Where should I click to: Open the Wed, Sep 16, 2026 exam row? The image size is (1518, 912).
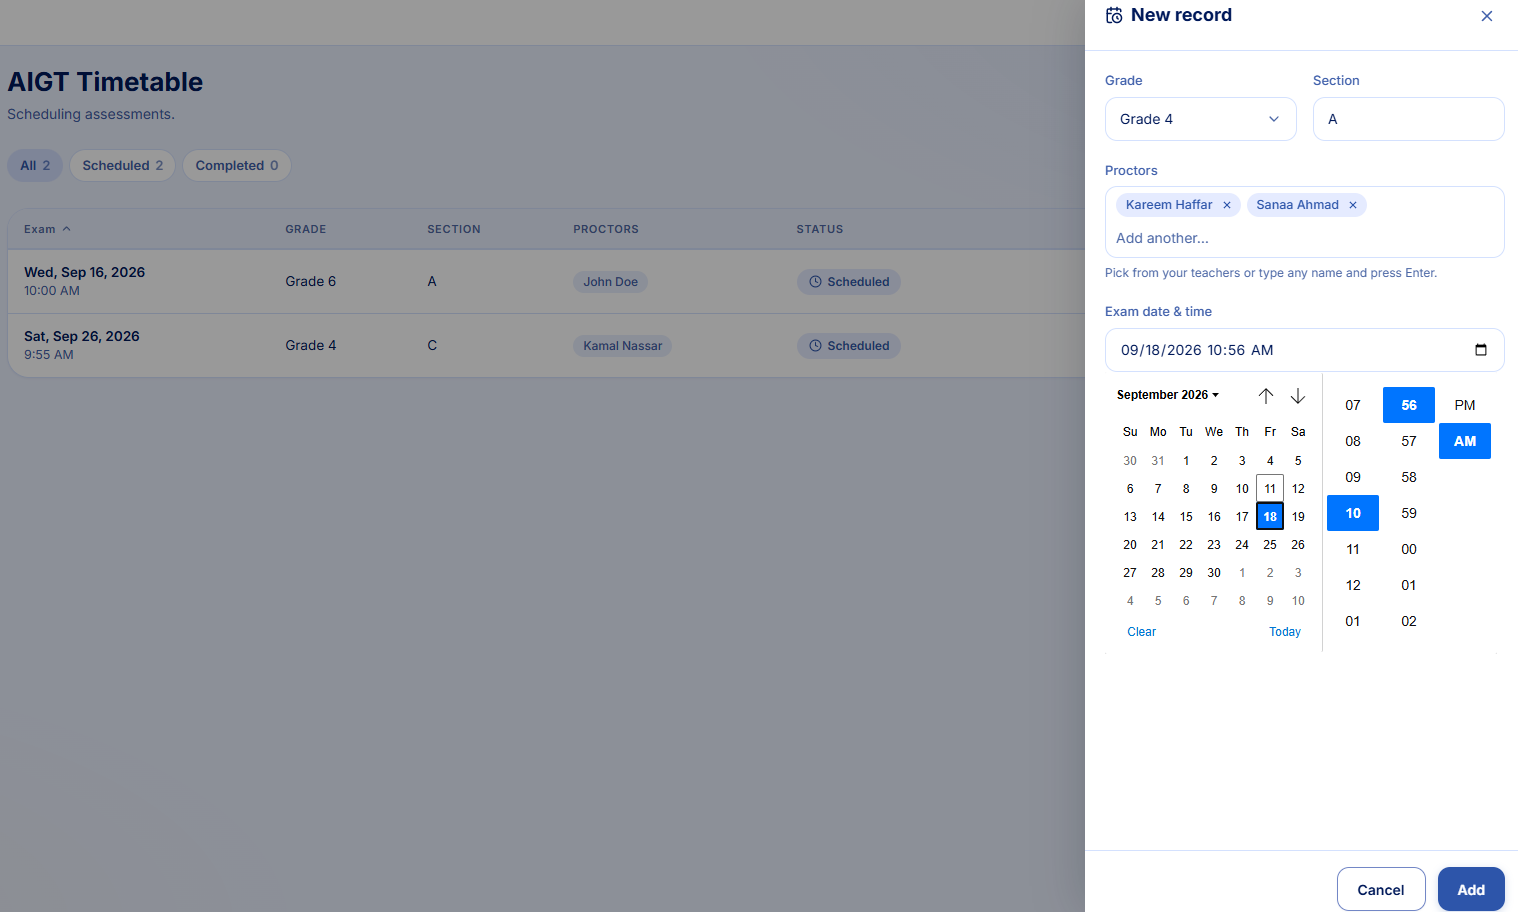(546, 281)
